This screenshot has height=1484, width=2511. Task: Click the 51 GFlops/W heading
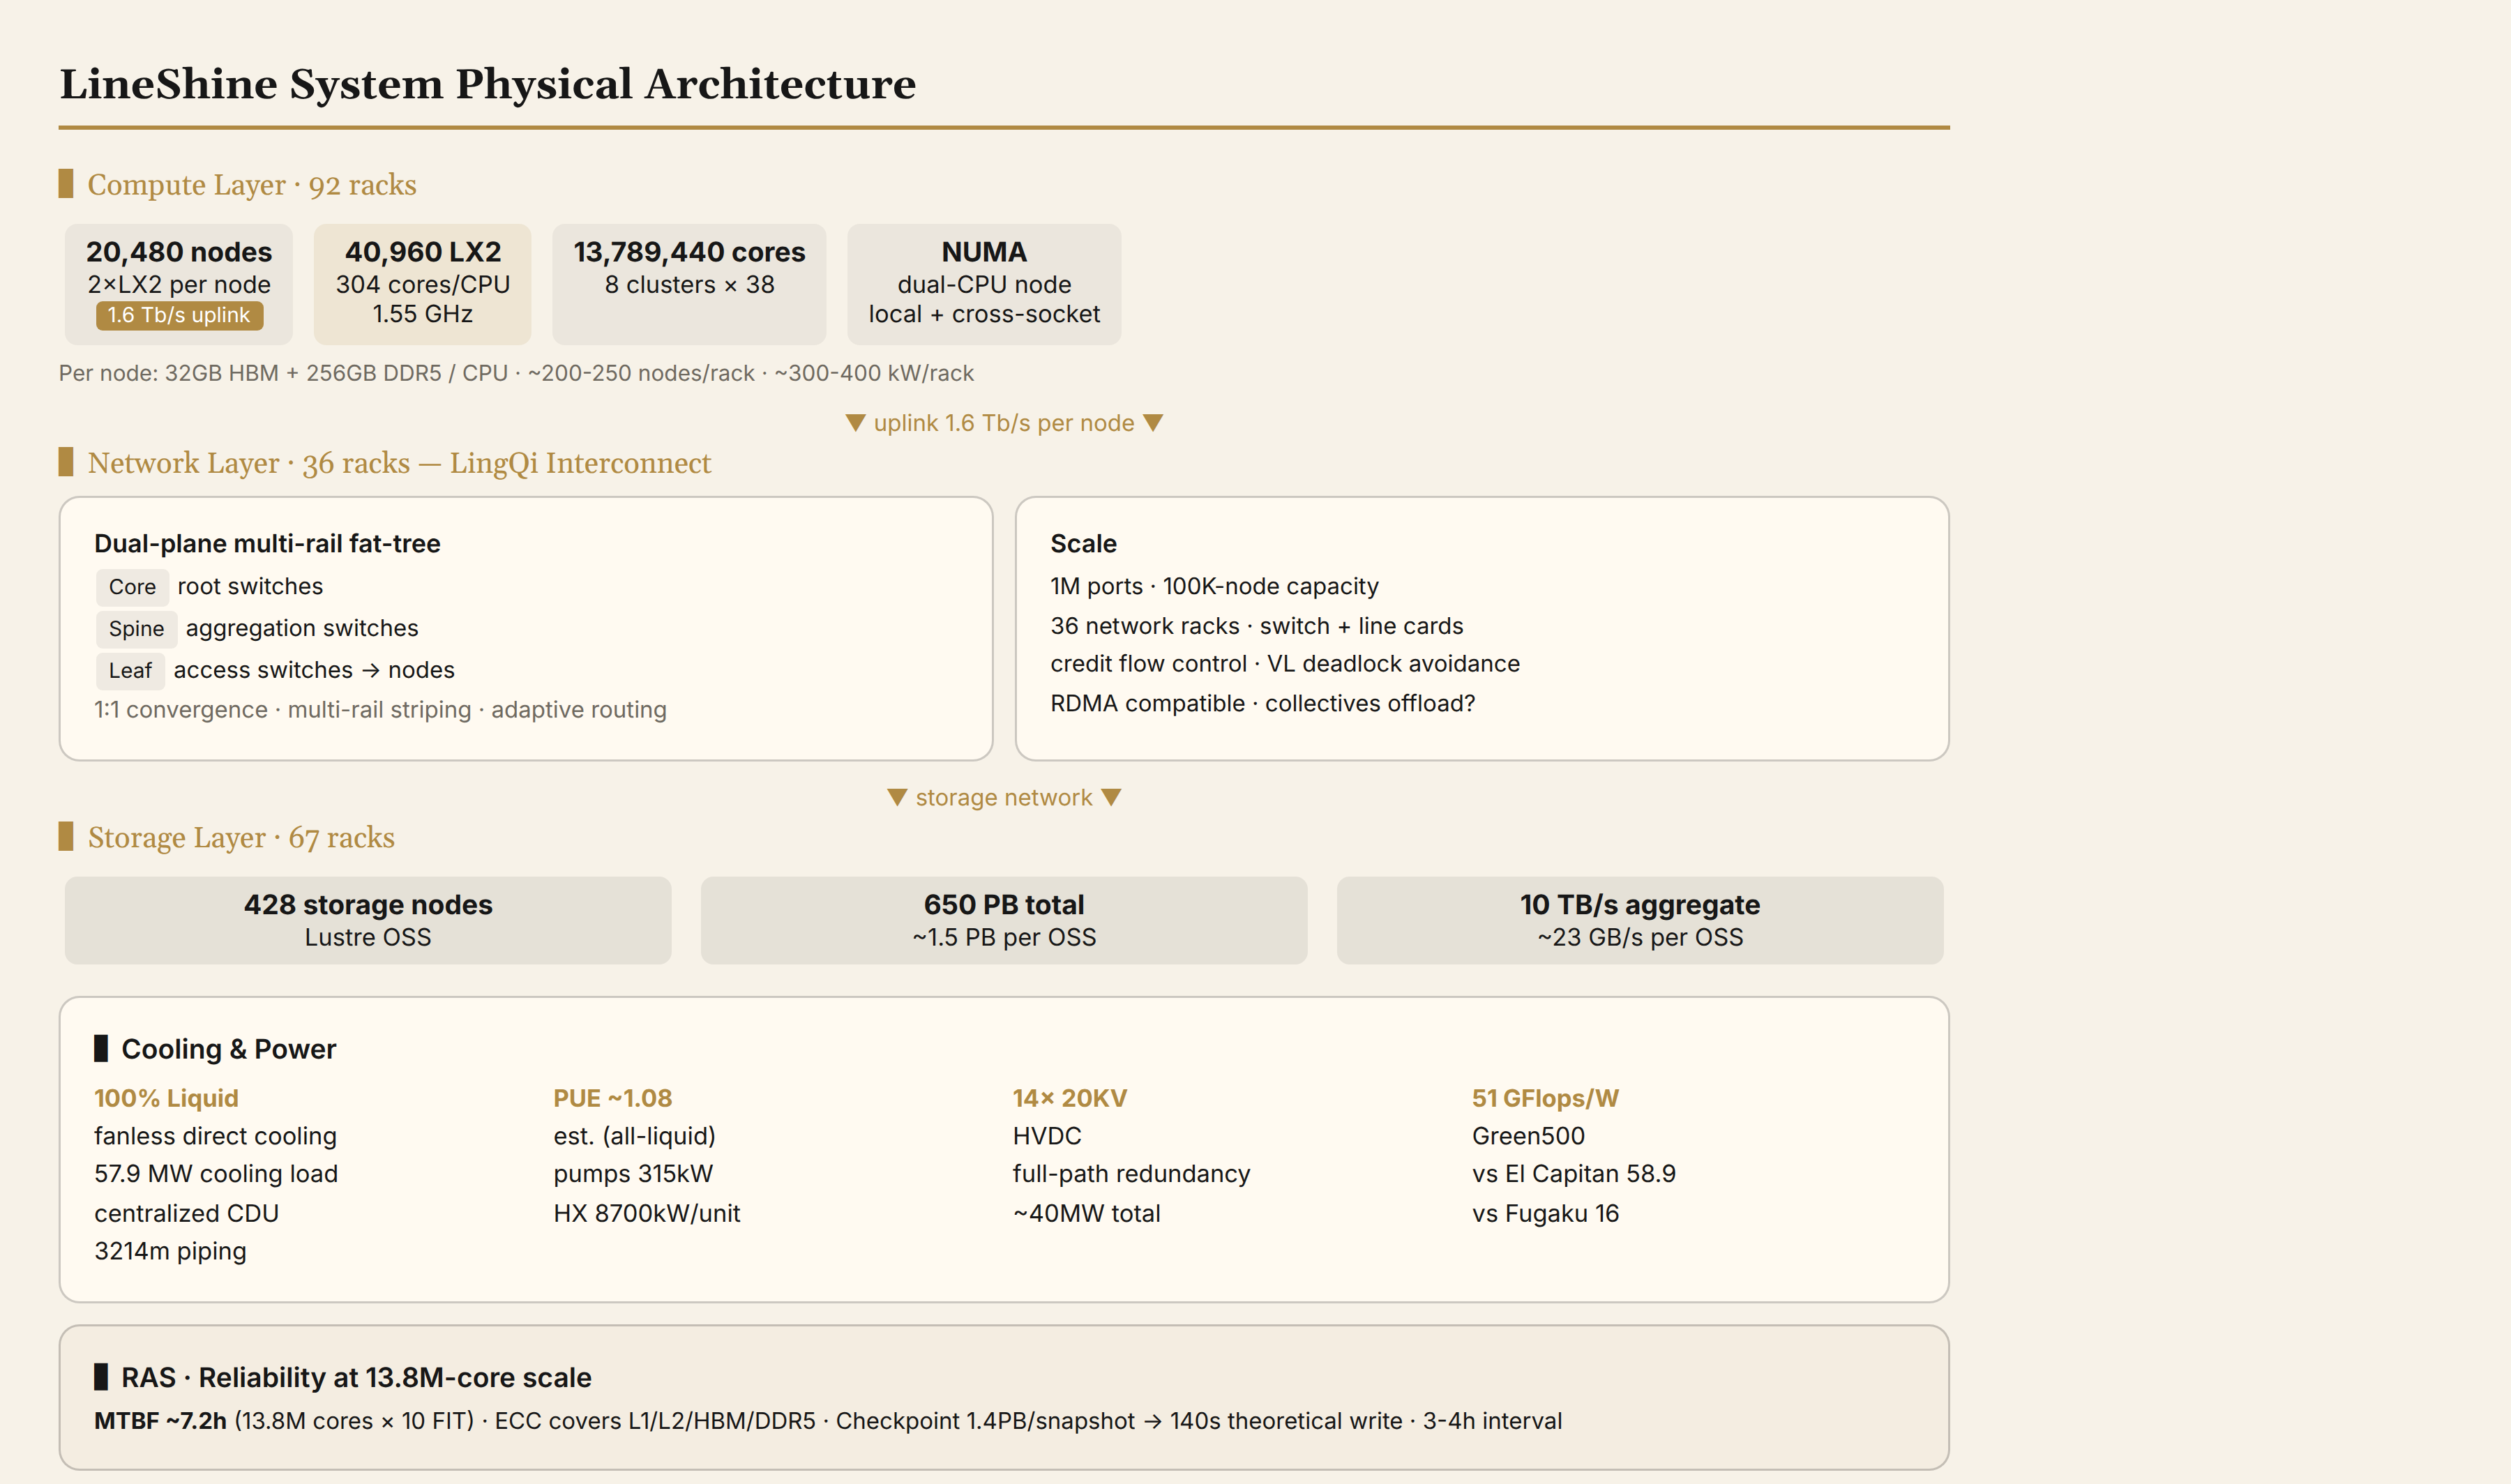click(1545, 1098)
